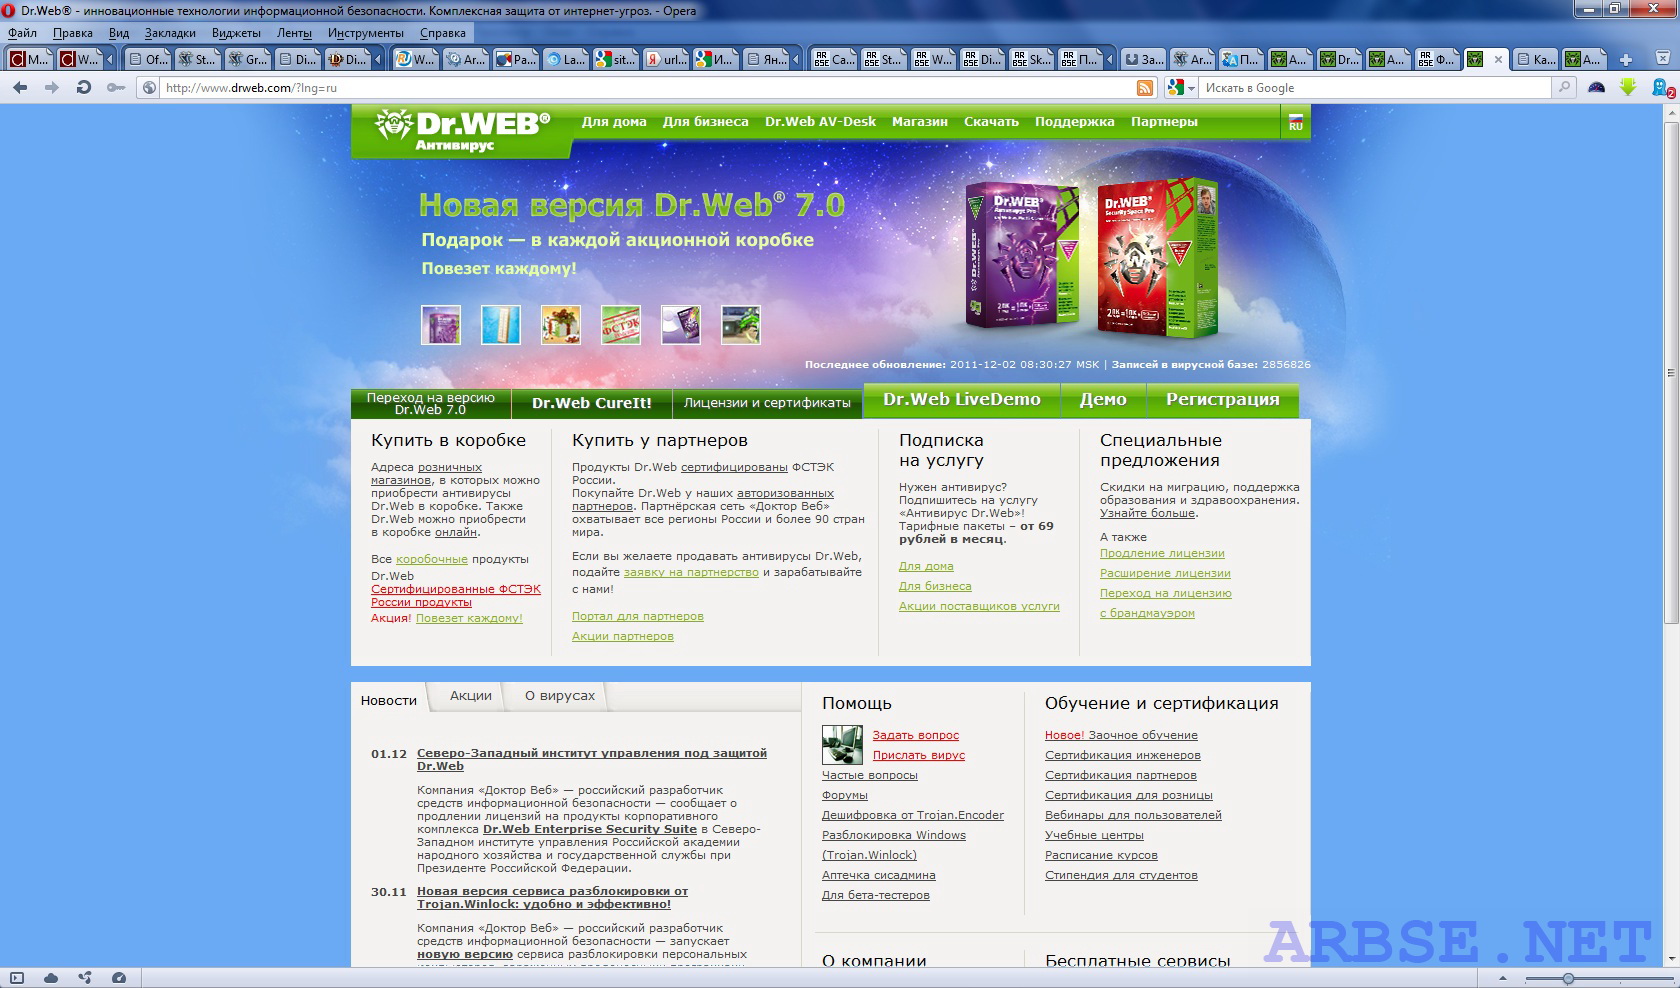Viewport: 1680px width, 988px height.
Task: Open the password wand key icon
Action: tap(116, 88)
